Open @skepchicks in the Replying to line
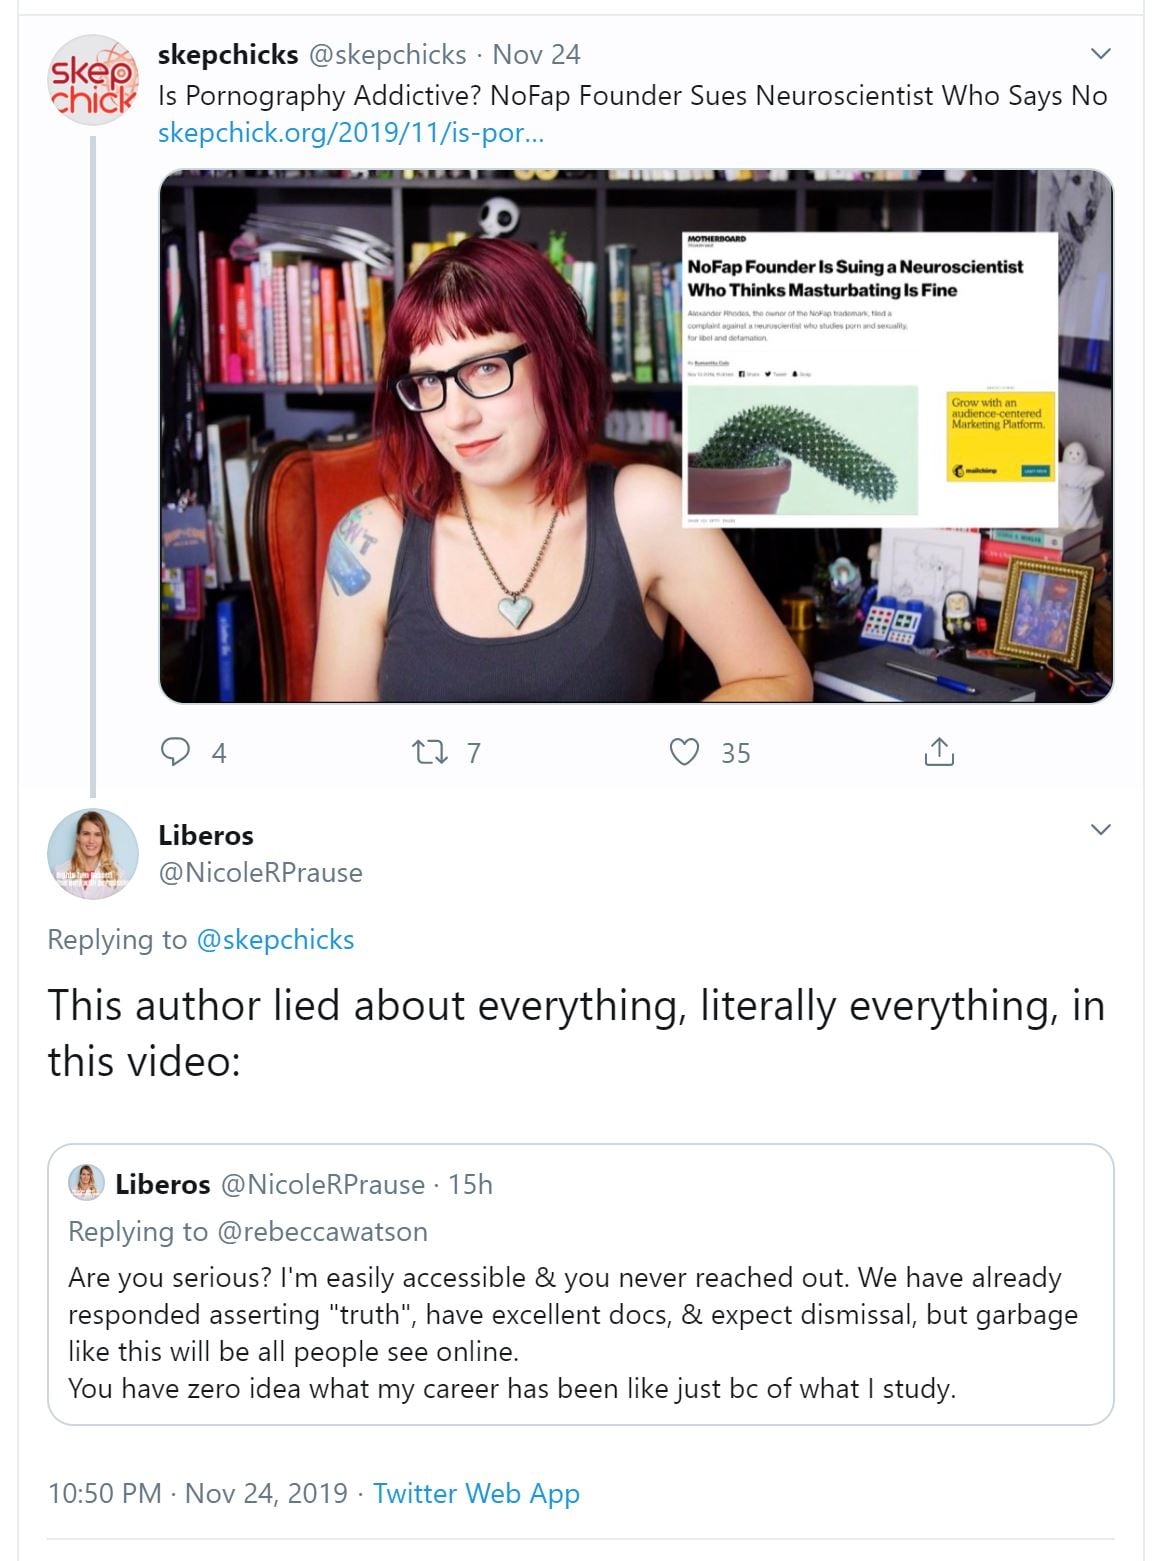1173x1561 pixels. tap(276, 940)
